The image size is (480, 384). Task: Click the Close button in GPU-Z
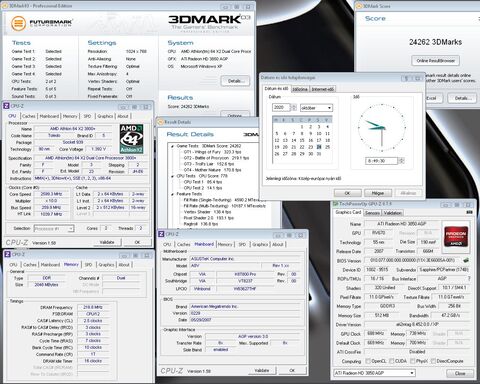[x=460, y=373]
